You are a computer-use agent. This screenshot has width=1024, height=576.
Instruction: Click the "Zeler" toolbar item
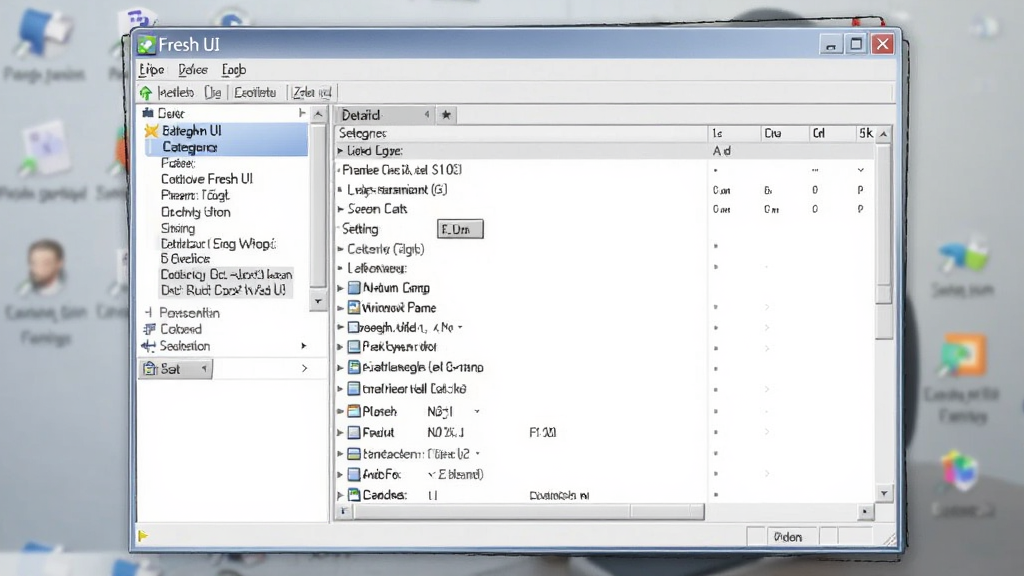pyautogui.click(x=312, y=93)
